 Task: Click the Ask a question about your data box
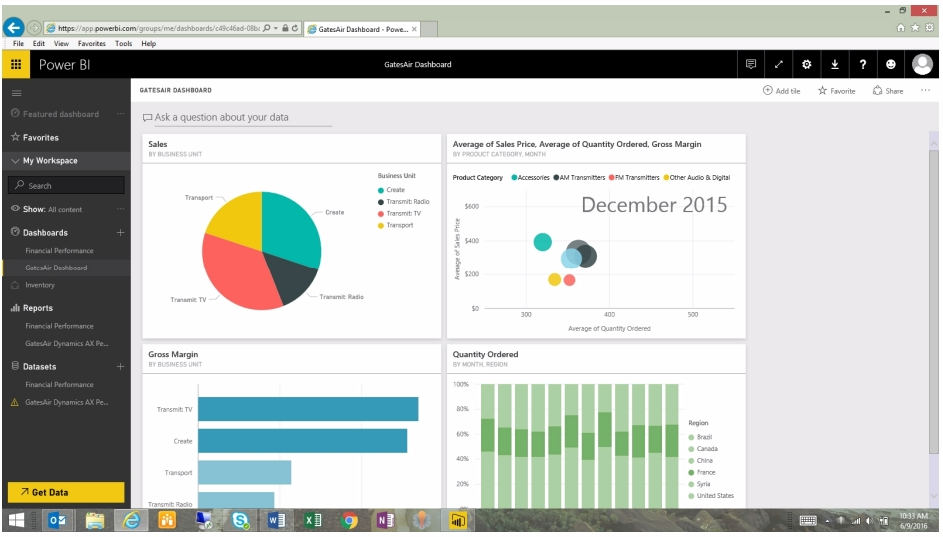click(x=236, y=118)
